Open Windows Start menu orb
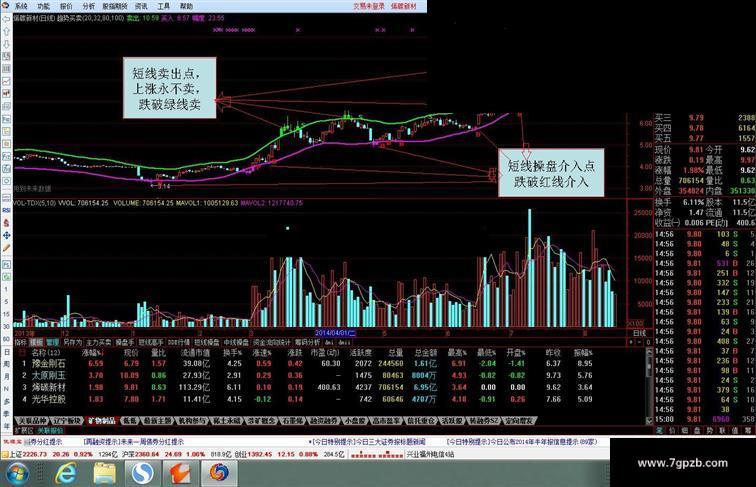 (17, 473)
